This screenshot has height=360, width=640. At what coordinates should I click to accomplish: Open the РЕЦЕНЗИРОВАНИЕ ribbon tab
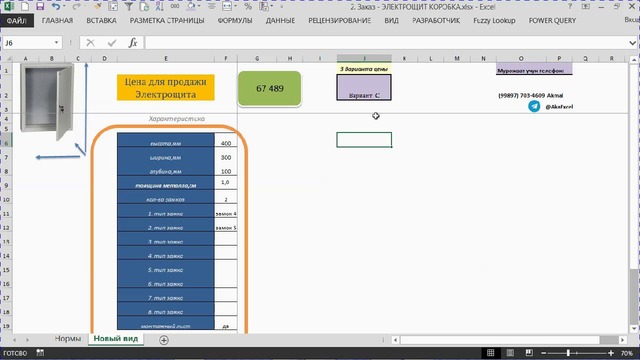click(339, 20)
